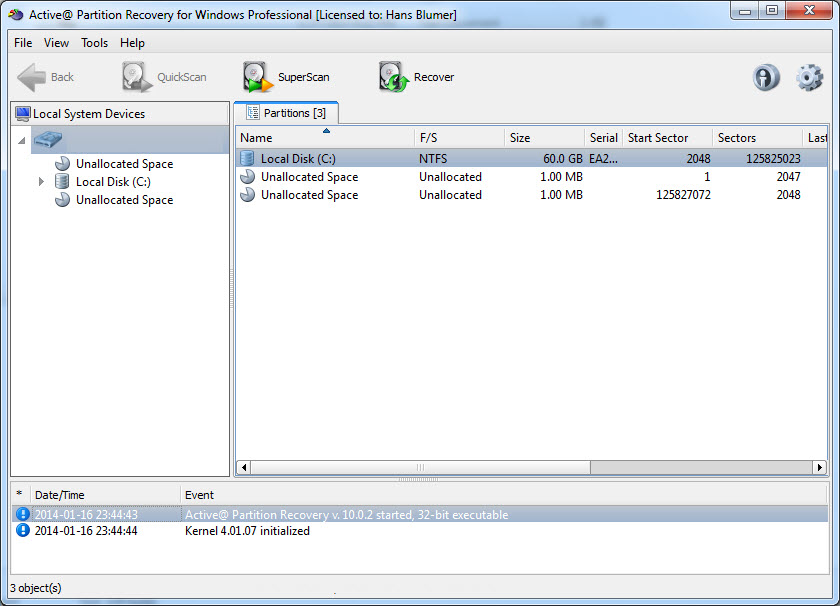Viewport: 840px width, 606px height.
Task: Click the Recover toolbar button
Action: [416, 77]
